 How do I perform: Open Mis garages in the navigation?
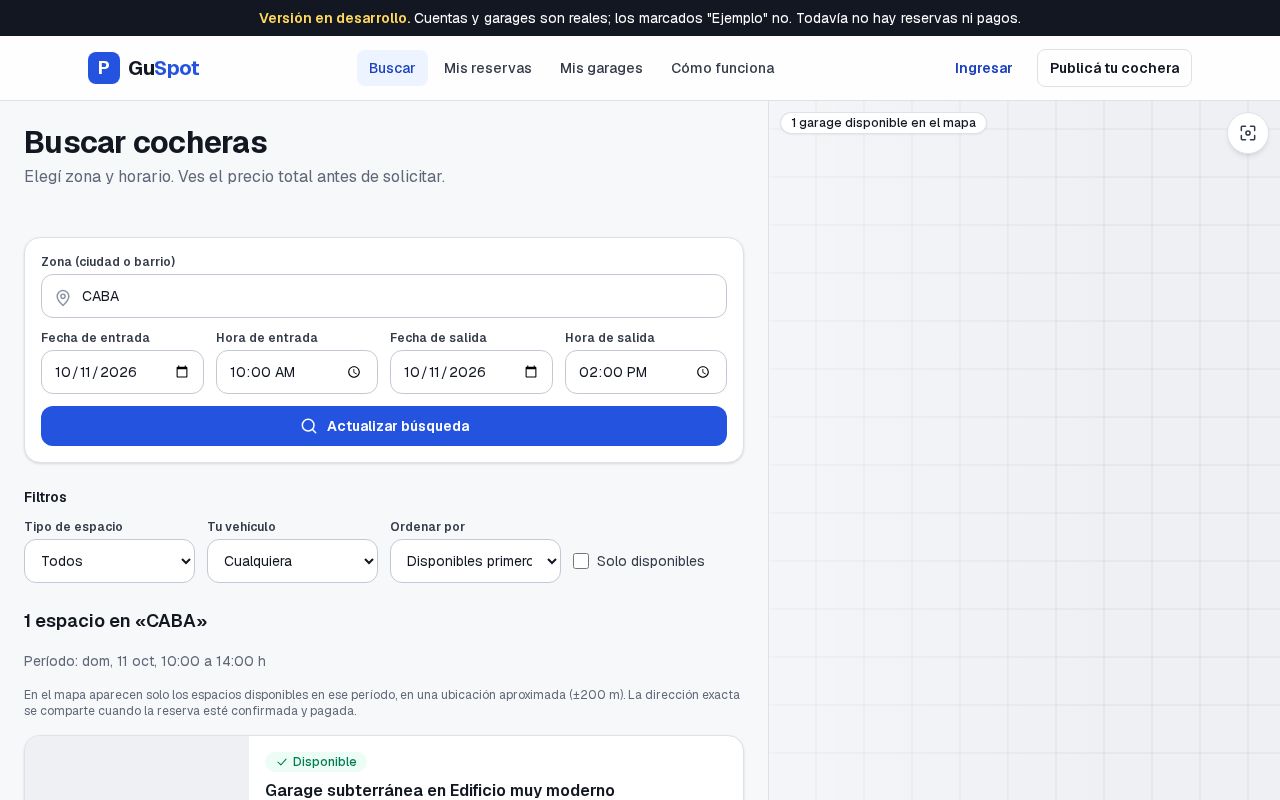coord(601,68)
